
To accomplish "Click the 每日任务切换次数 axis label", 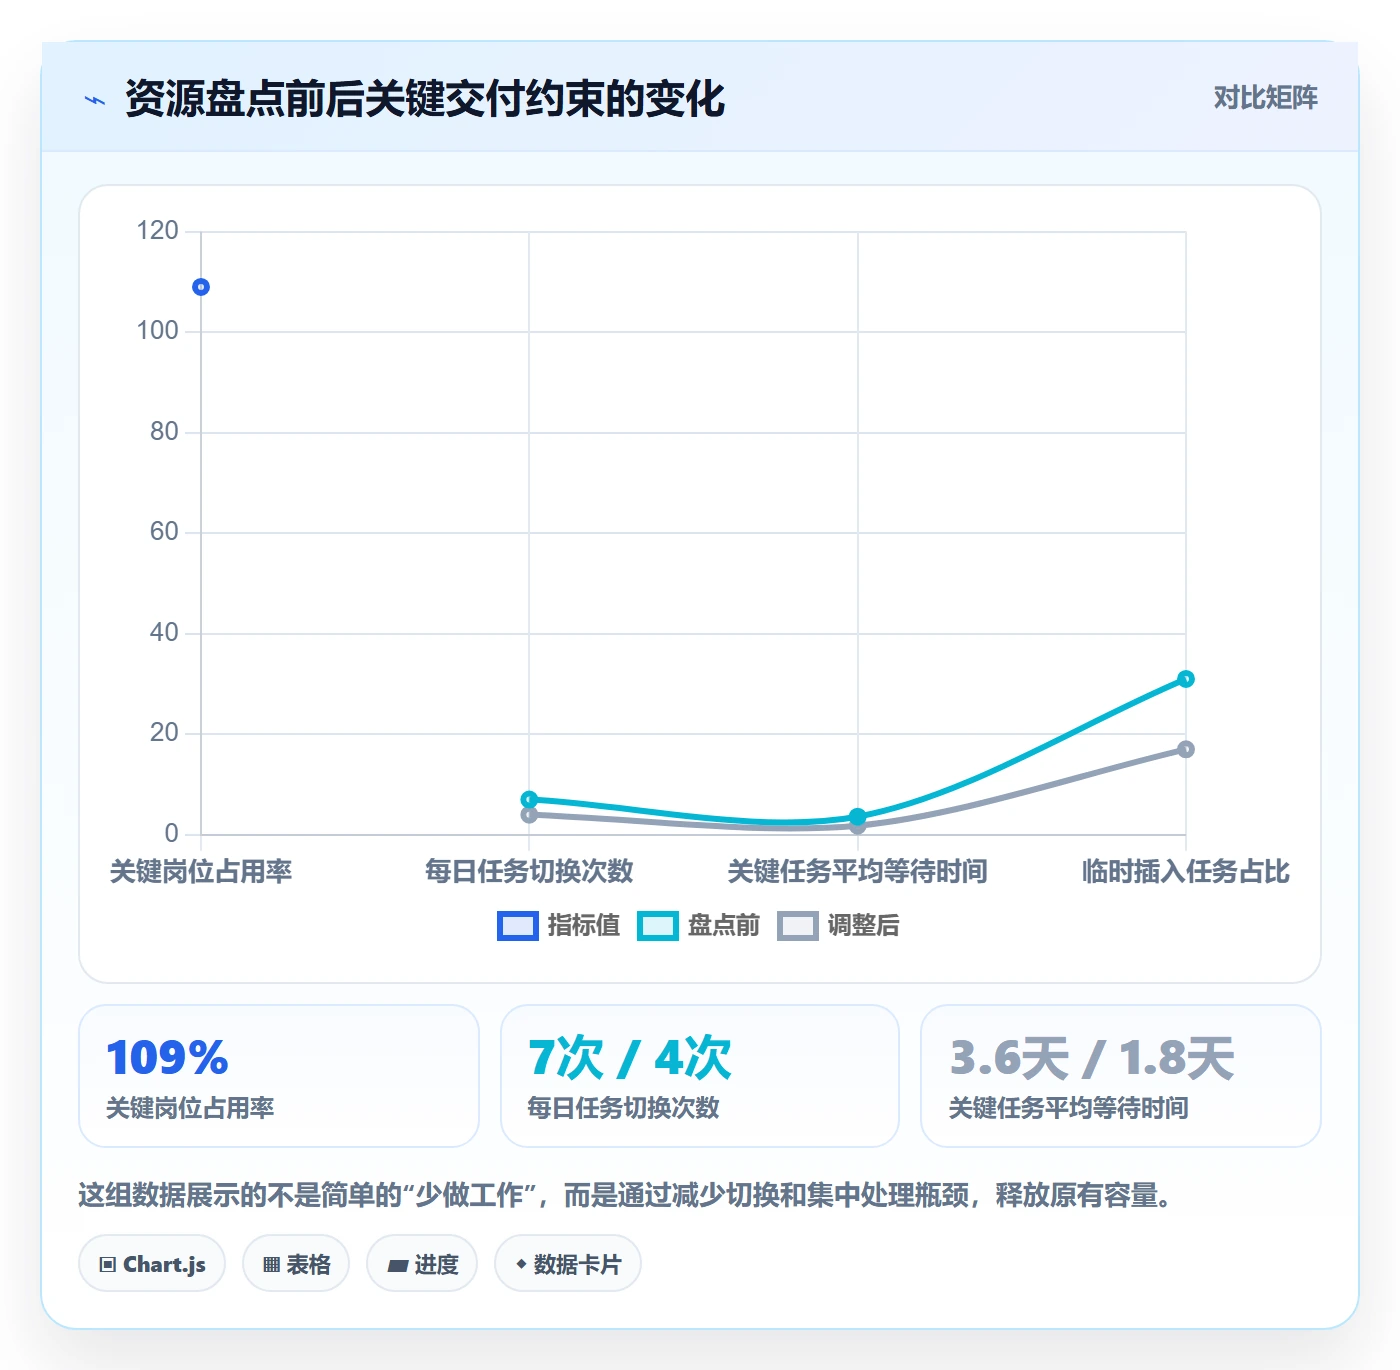I will [529, 871].
